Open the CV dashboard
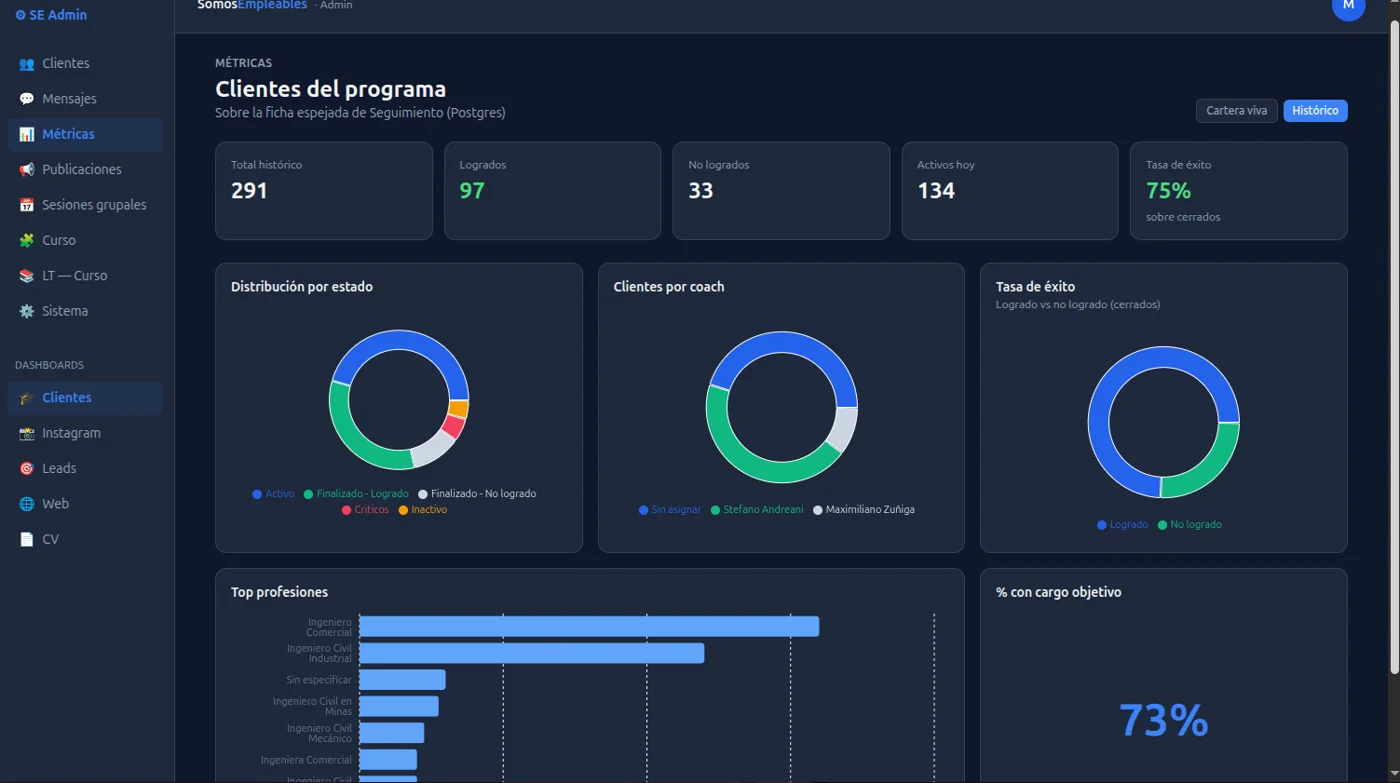The height and width of the screenshot is (783, 1400). [85, 539]
